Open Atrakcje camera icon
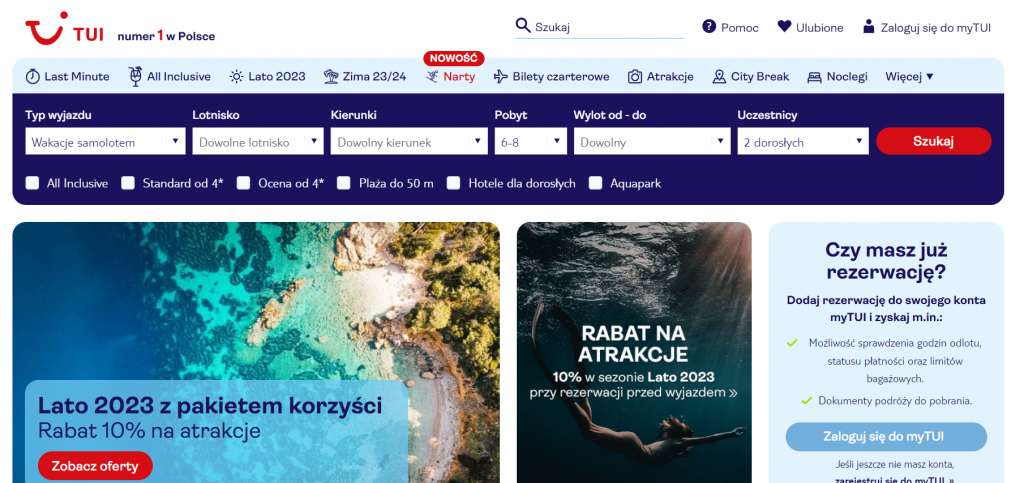 (635, 76)
